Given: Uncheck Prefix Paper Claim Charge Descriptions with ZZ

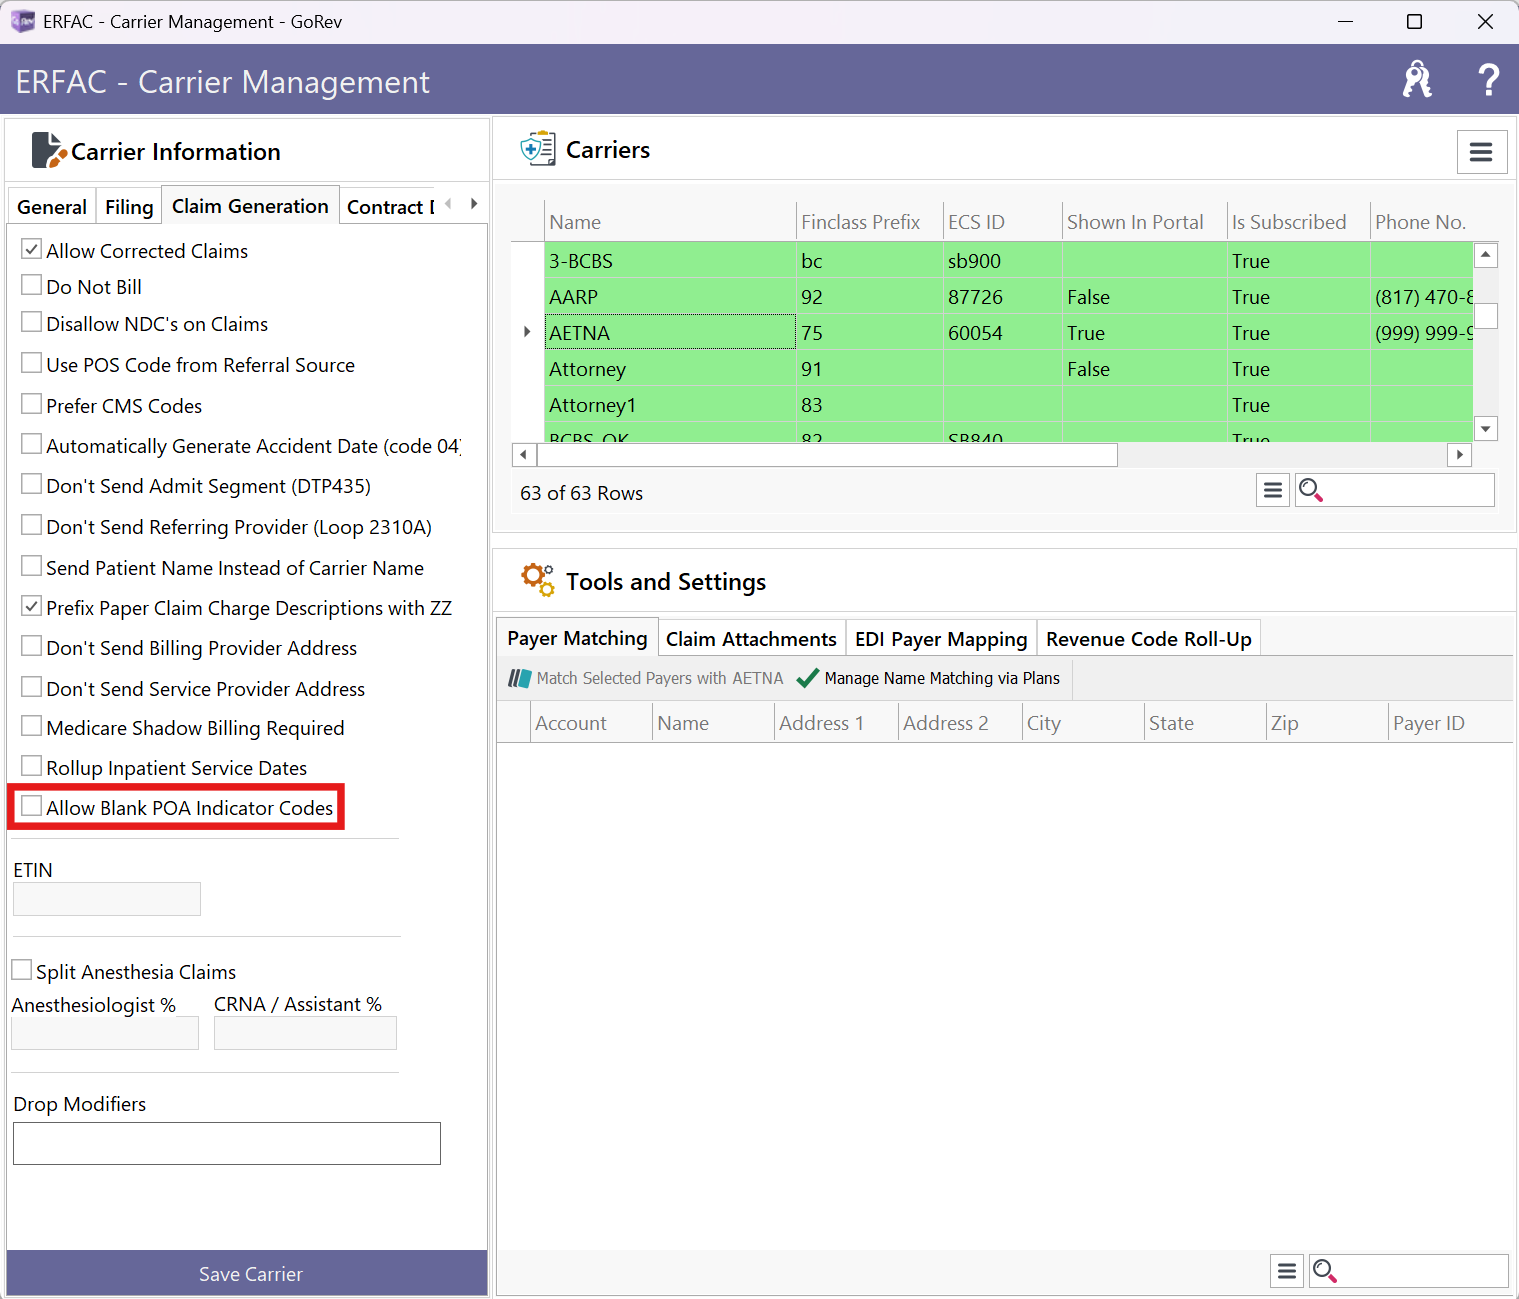Looking at the screenshot, I should point(32,606).
